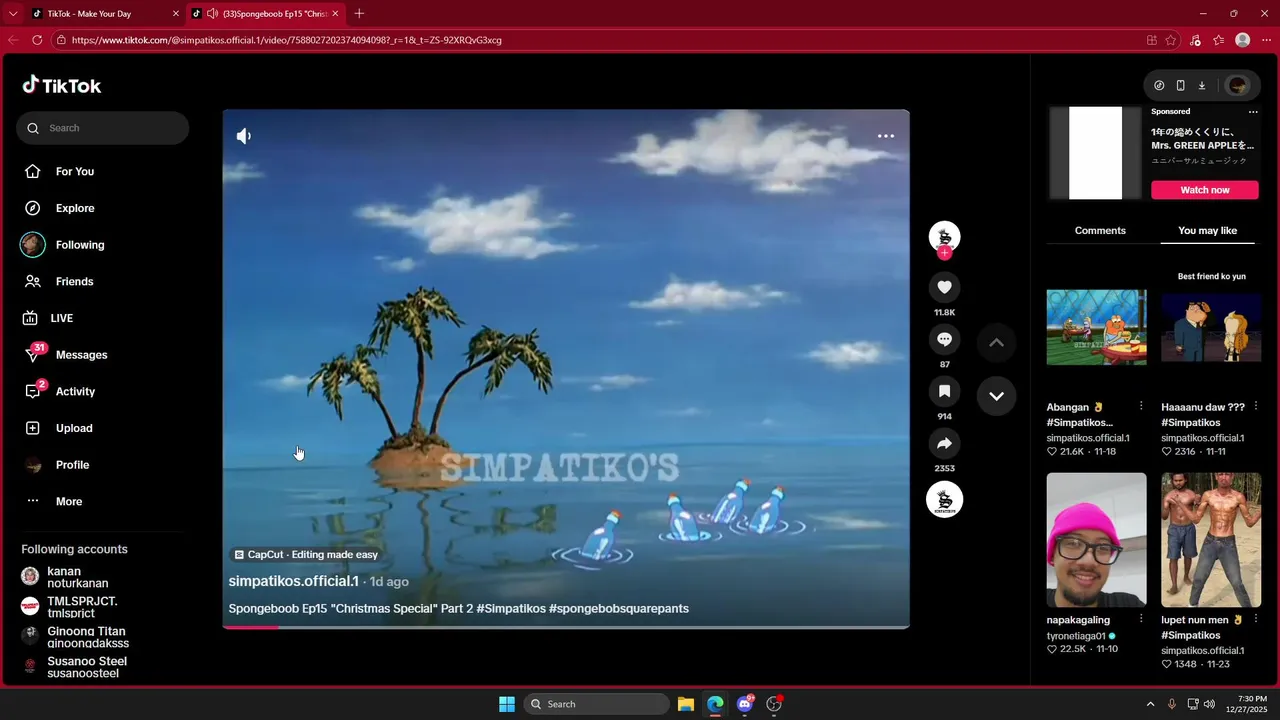Open browser settings and more menu
Image resolution: width=1280 pixels, height=720 pixels.
(x=1266, y=40)
